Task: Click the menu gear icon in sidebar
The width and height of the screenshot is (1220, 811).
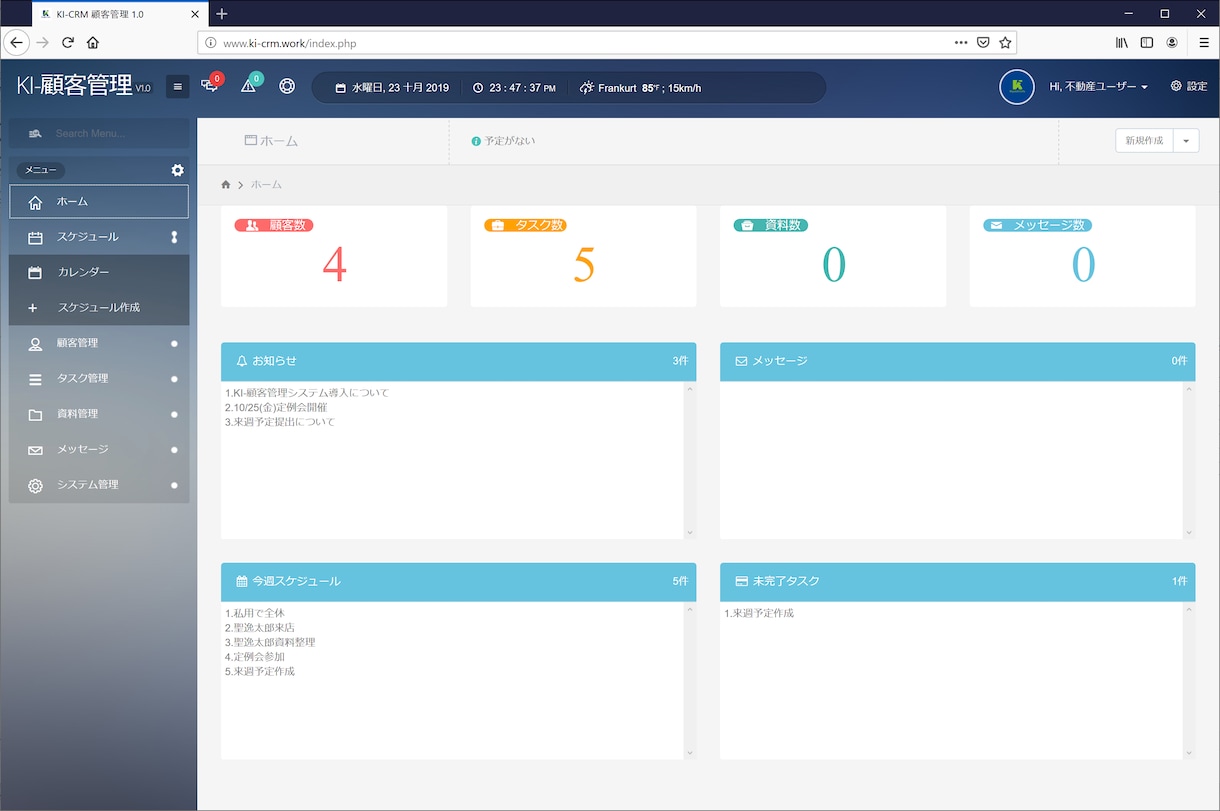Action: pyautogui.click(x=178, y=170)
